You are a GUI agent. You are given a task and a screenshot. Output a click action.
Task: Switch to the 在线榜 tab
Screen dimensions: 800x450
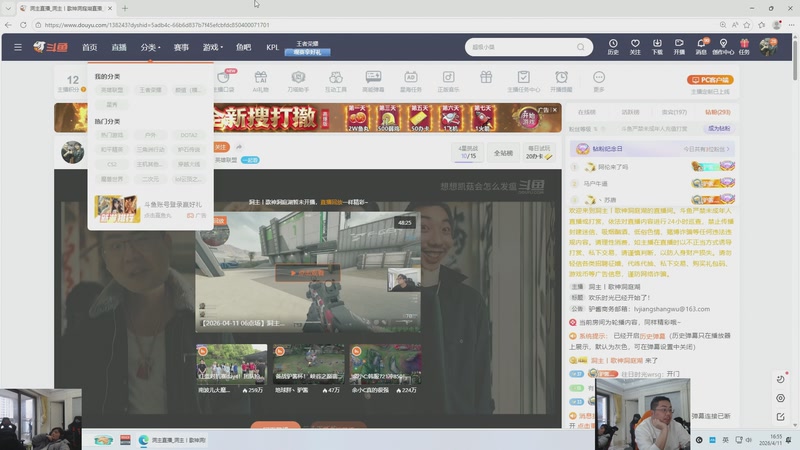click(587, 112)
